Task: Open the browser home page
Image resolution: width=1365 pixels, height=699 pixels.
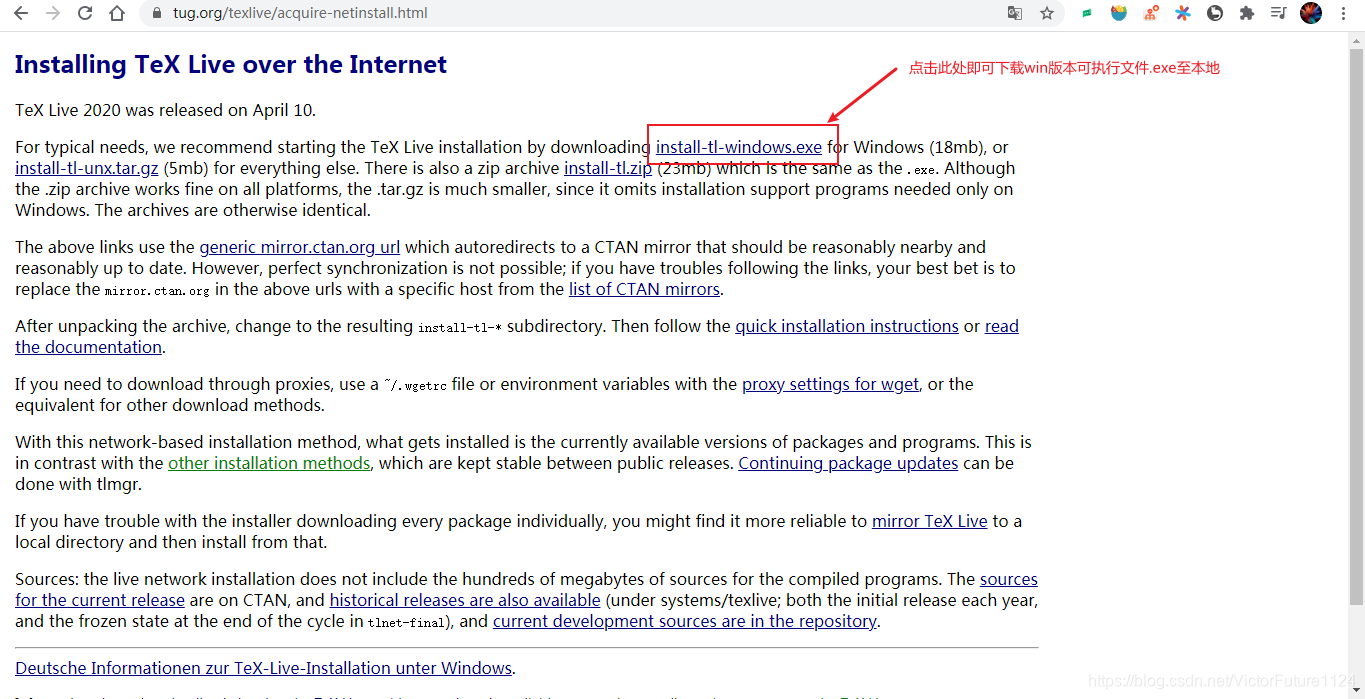Action: click(x=117, y=13)
